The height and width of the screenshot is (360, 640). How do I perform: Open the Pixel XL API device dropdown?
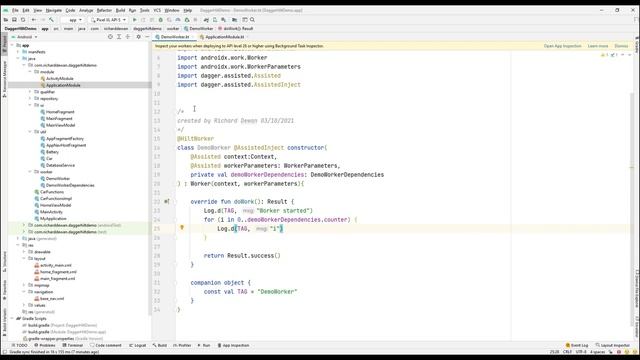coord(108,20)
